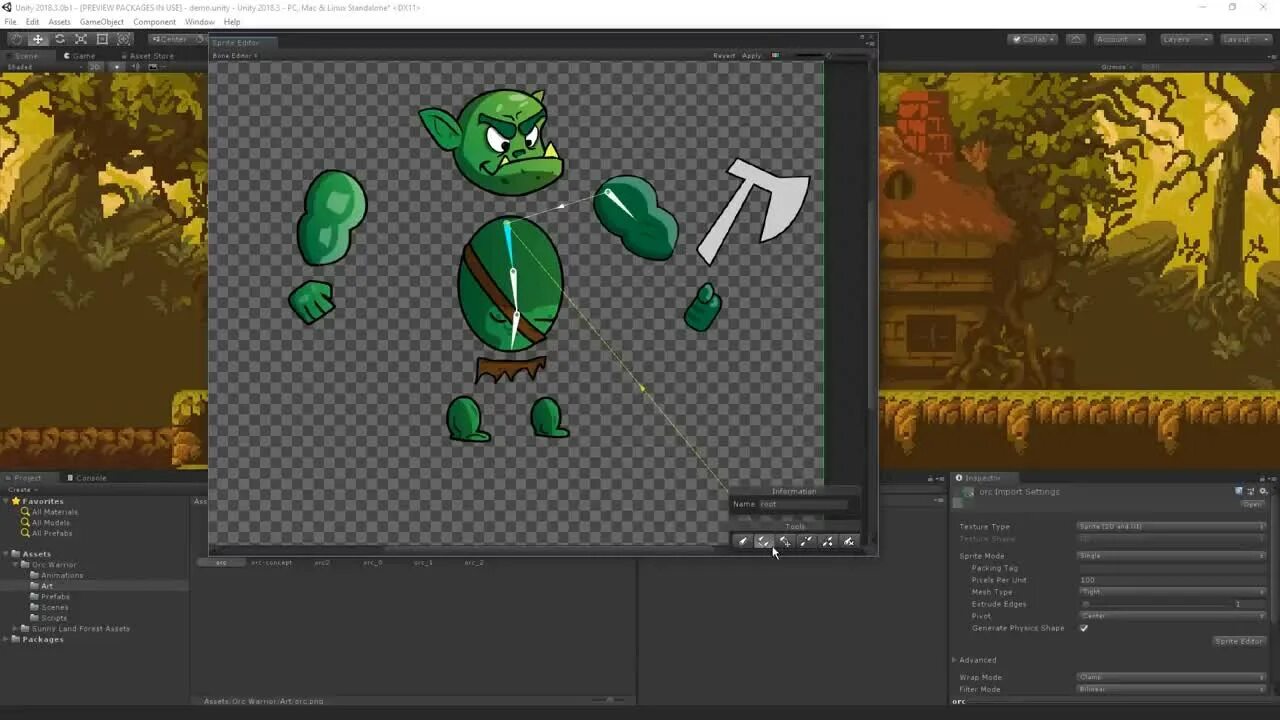The height and width of the screenshot is (720, 1280).
Task: Open the Mesh Type dropdown
Action: [1171, 592]
